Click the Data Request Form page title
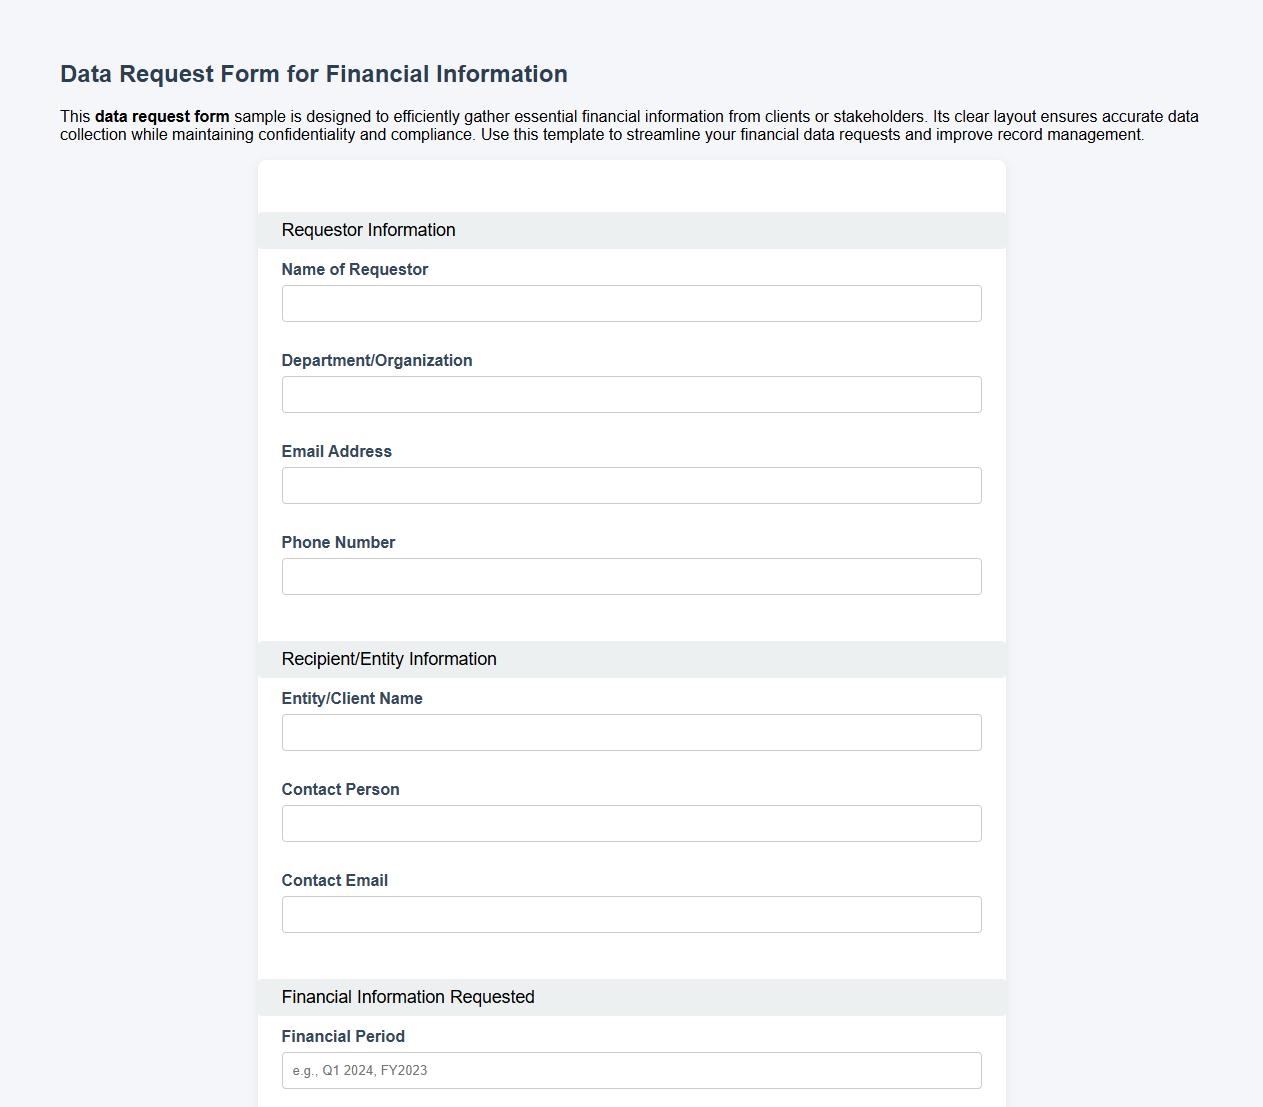The height and width of the screenshot is (1107, 1263). [x=313, y=73]
